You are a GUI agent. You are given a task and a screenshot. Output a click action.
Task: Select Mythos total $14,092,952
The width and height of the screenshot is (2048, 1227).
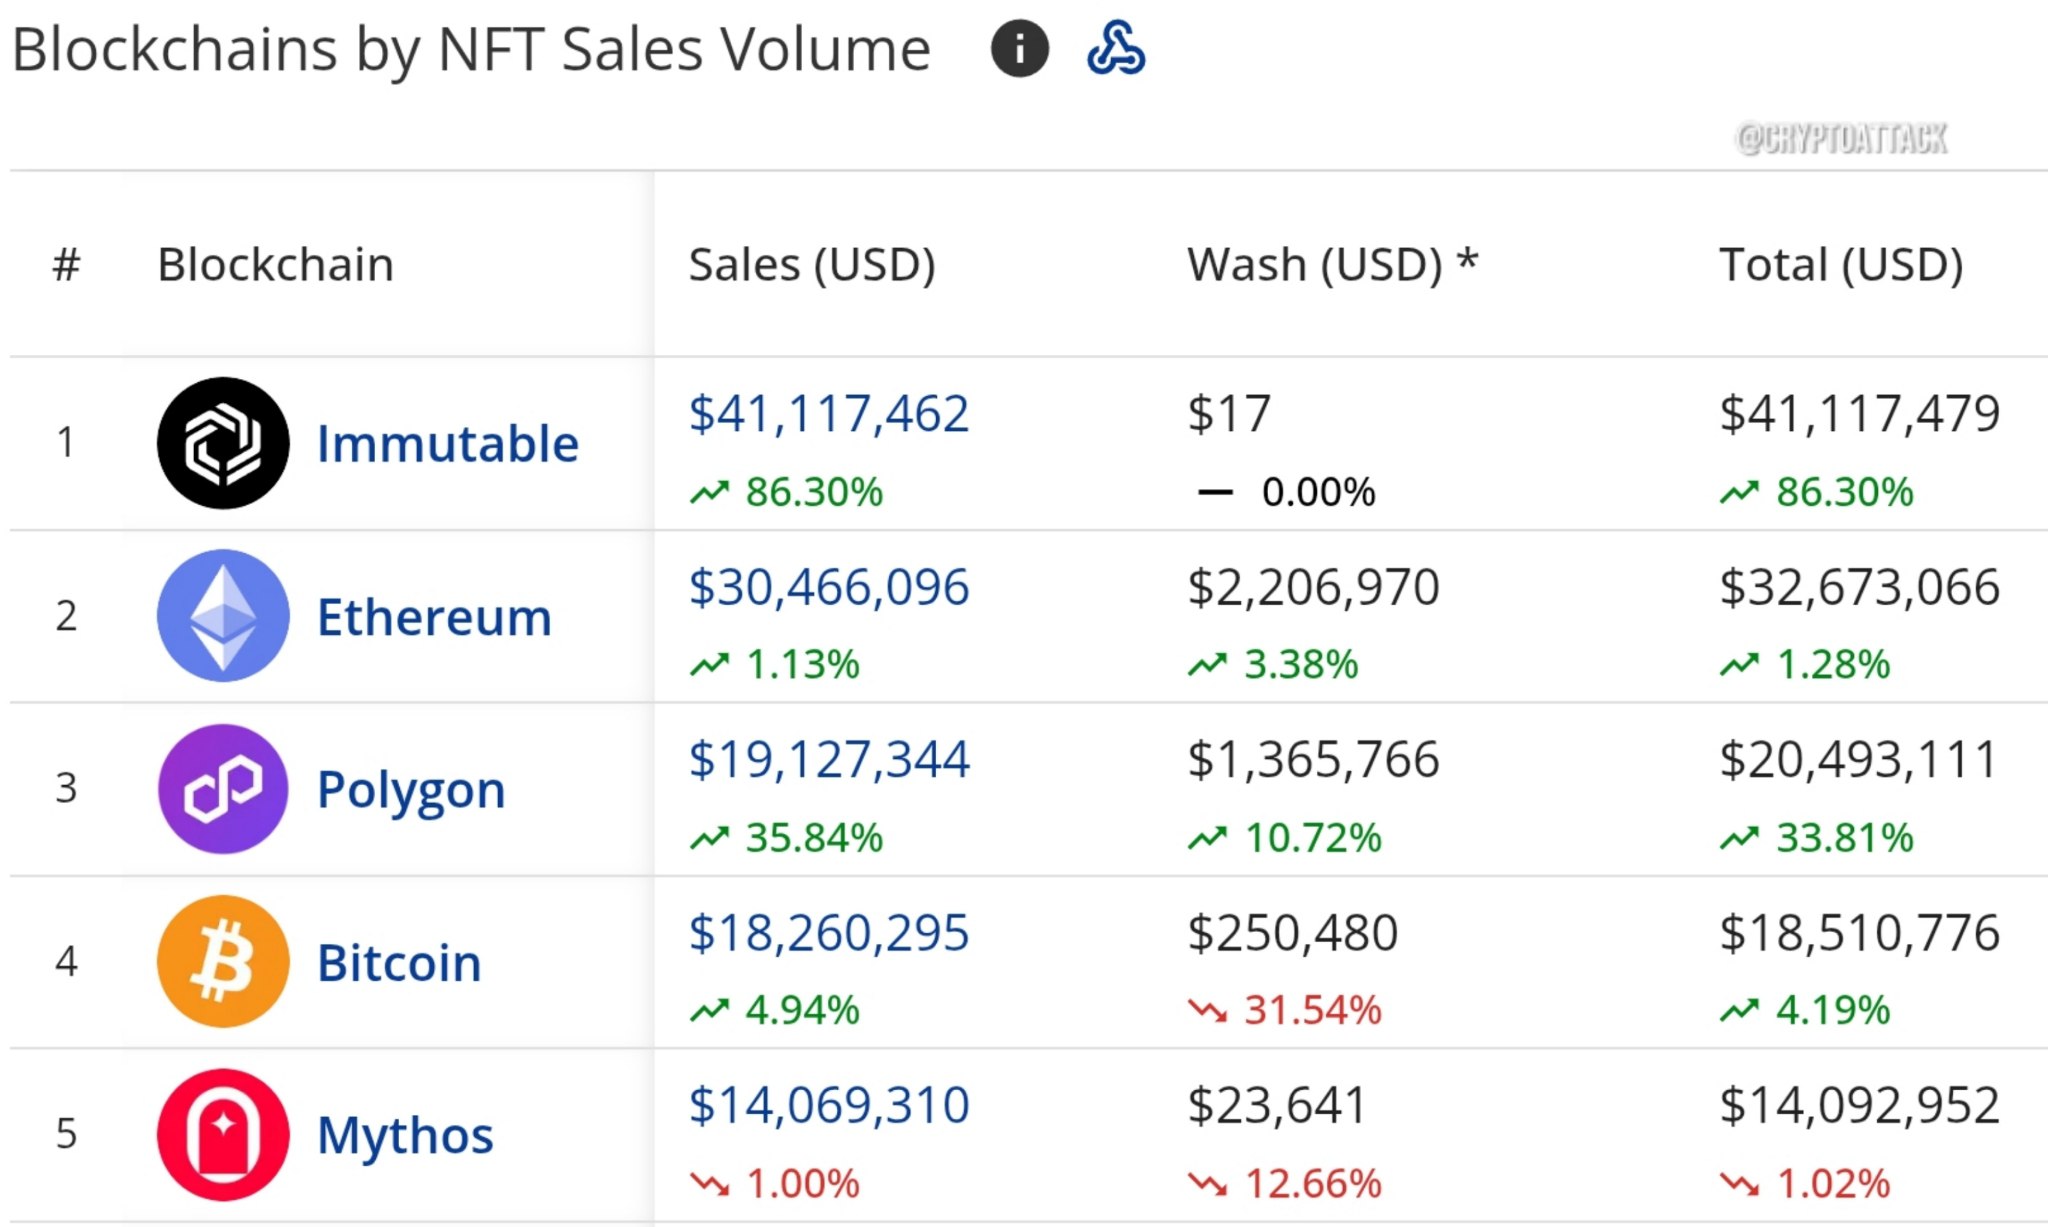coord(1860,1106)
